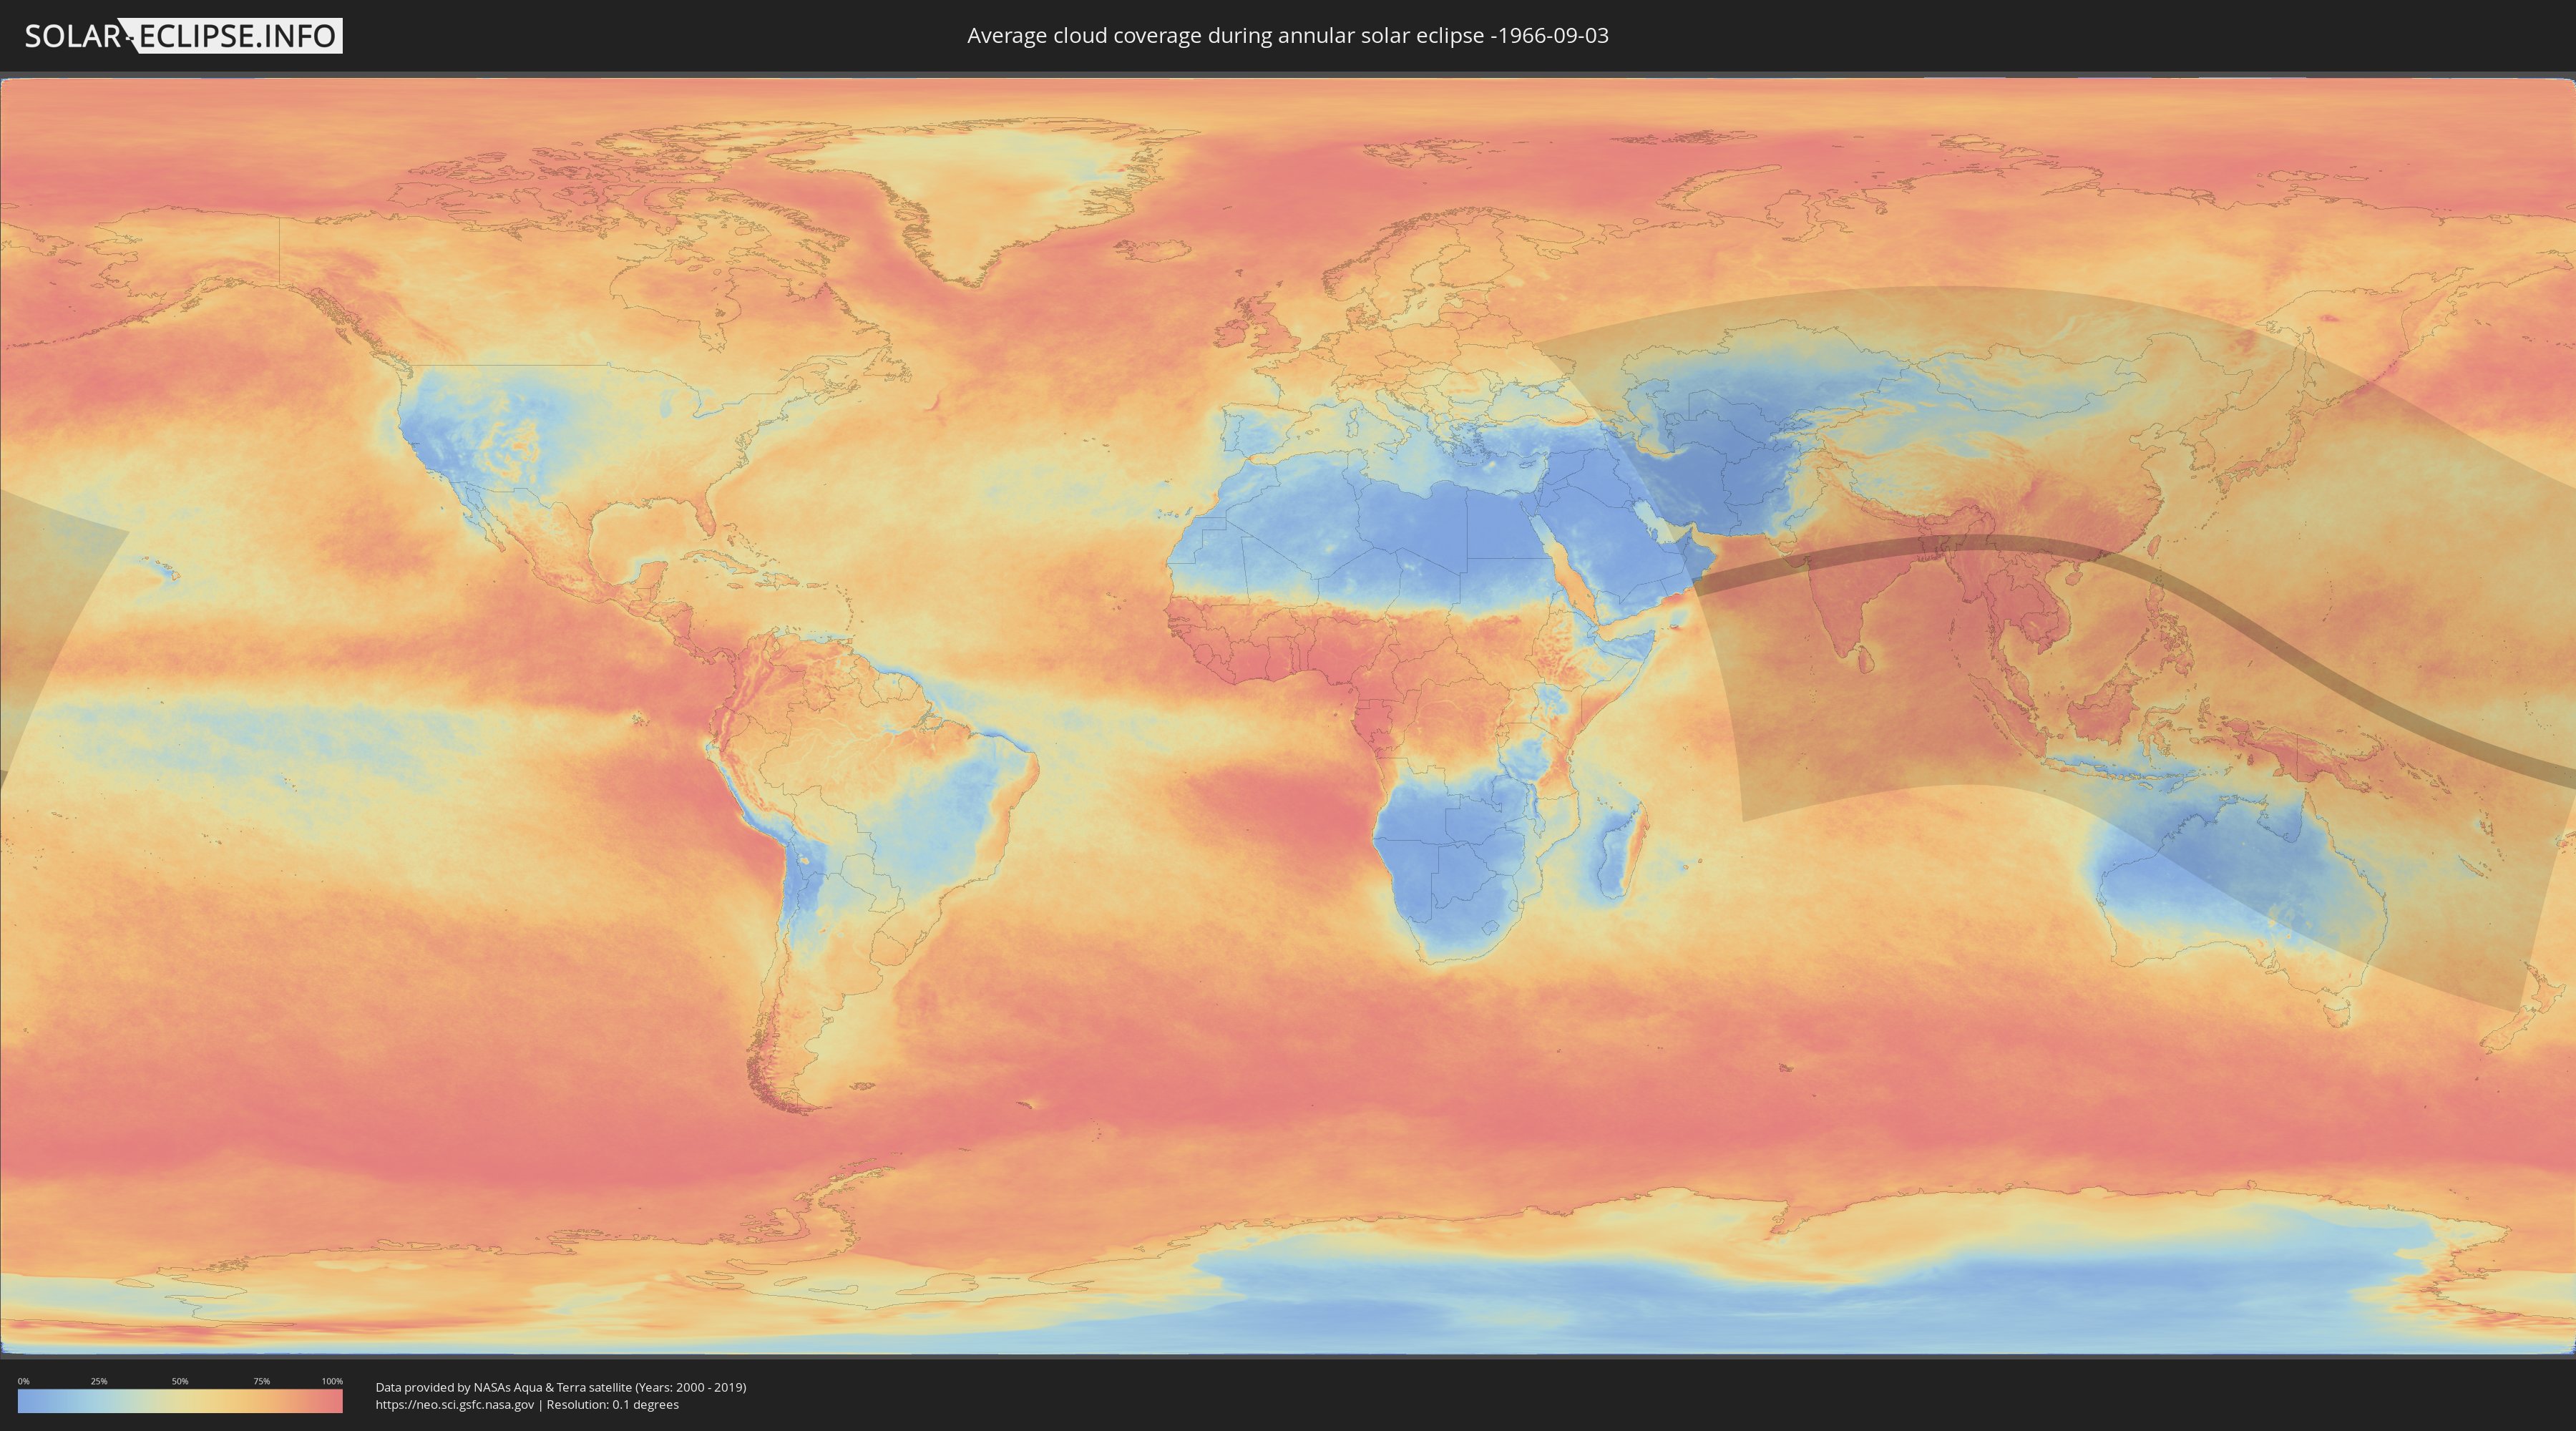Click the yellow 50% middle of legend bar

coord(180,1401)
